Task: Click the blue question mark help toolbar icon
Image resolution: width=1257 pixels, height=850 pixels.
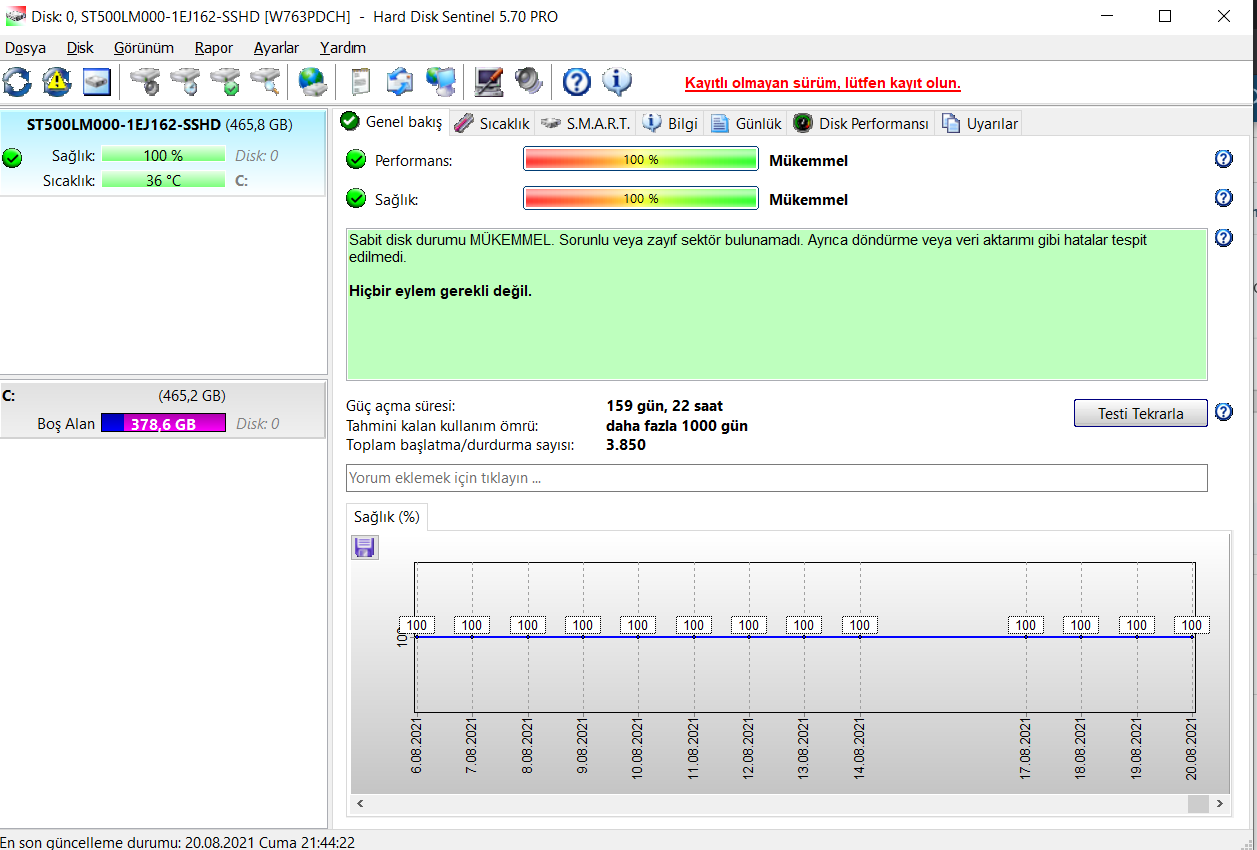Action: [577, 82]
